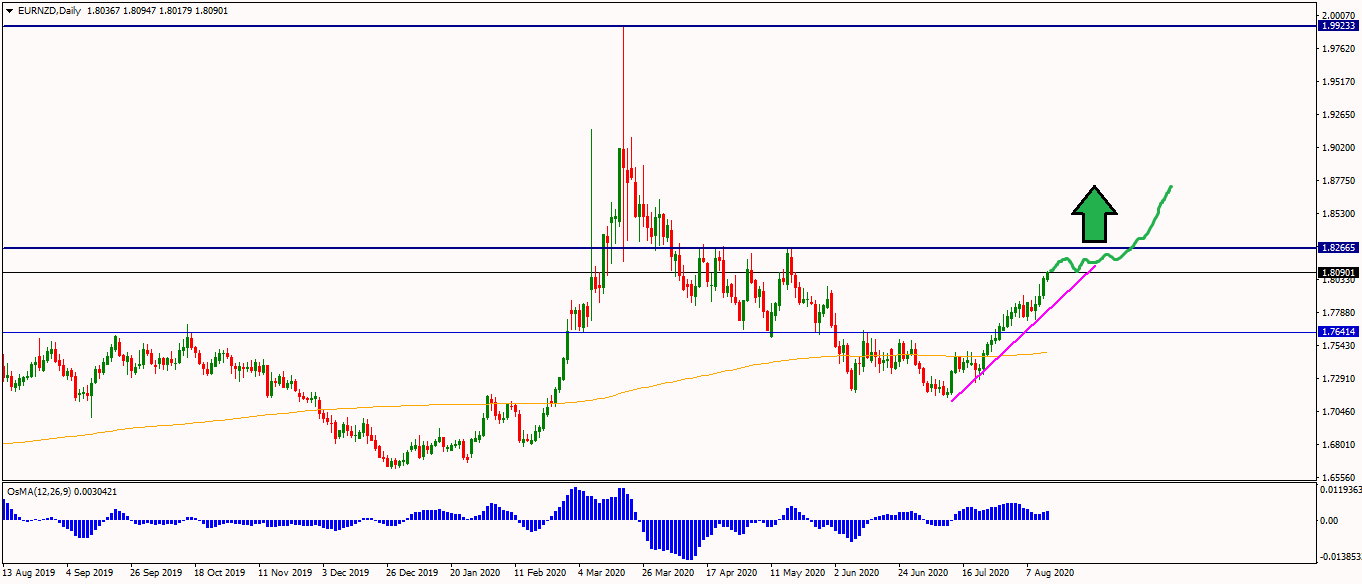This screenshot has width=1362, height=584.
Task: Click the 16 Jul 2020 date label
Action: pyautogui.click(x=988, y=574)
